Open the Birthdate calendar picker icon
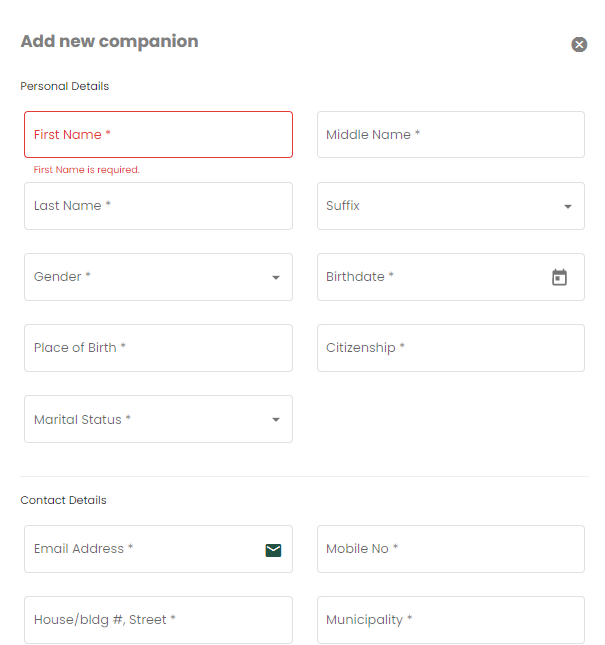Image resolution: width=605 pixels, height=645 pixels. [559, 277]
